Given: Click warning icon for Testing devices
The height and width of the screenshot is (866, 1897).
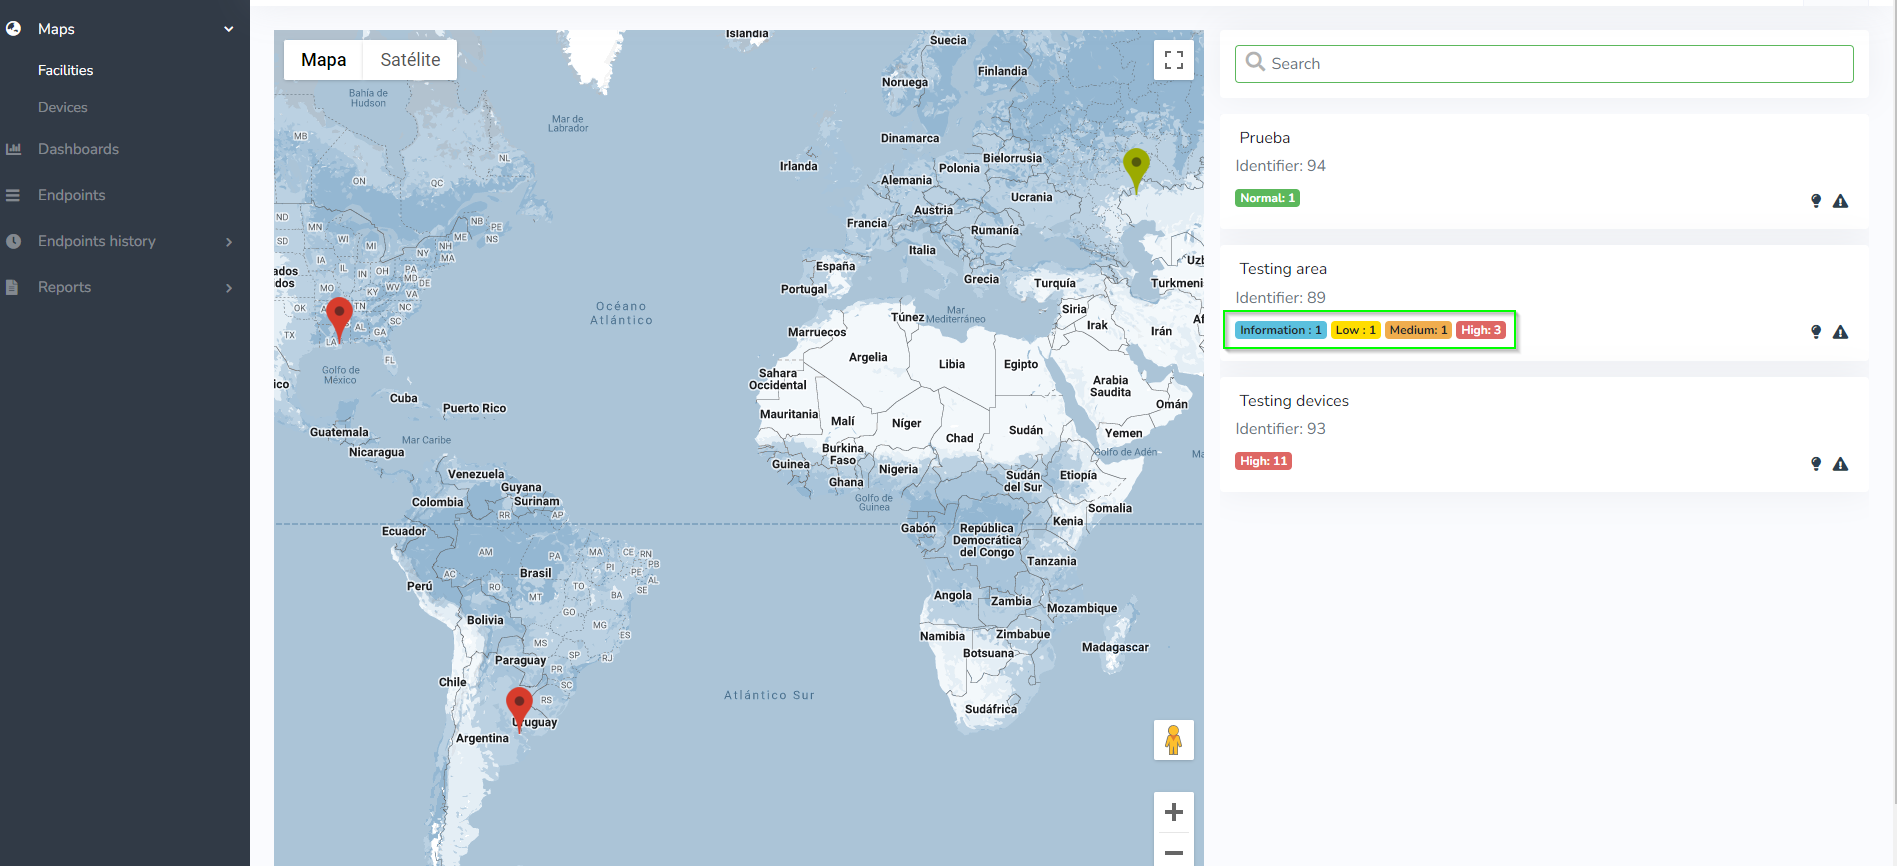Looking at the screenshot, I should (1840, 464).
